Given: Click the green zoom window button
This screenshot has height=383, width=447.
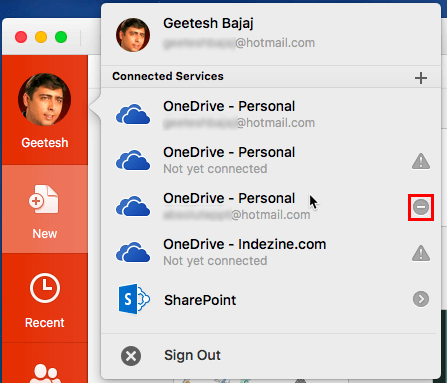Looking at the screenshot, I should coord(61,37).
